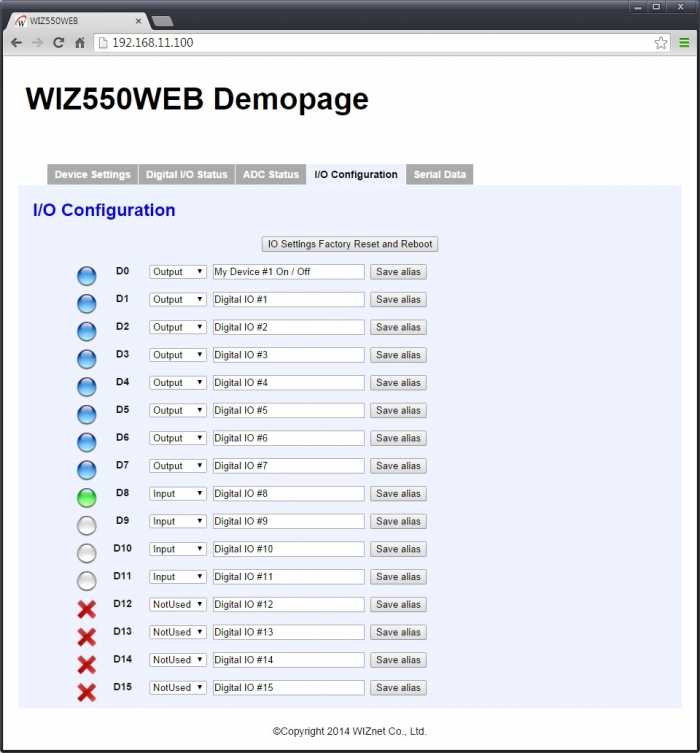Open the Chrome hamburger menu
This screenshot has width=700, height=753.
point(684,43)
